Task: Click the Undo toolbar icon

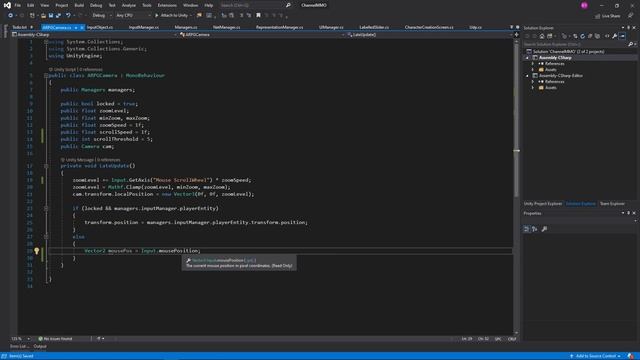Action: tap(68, 16)
